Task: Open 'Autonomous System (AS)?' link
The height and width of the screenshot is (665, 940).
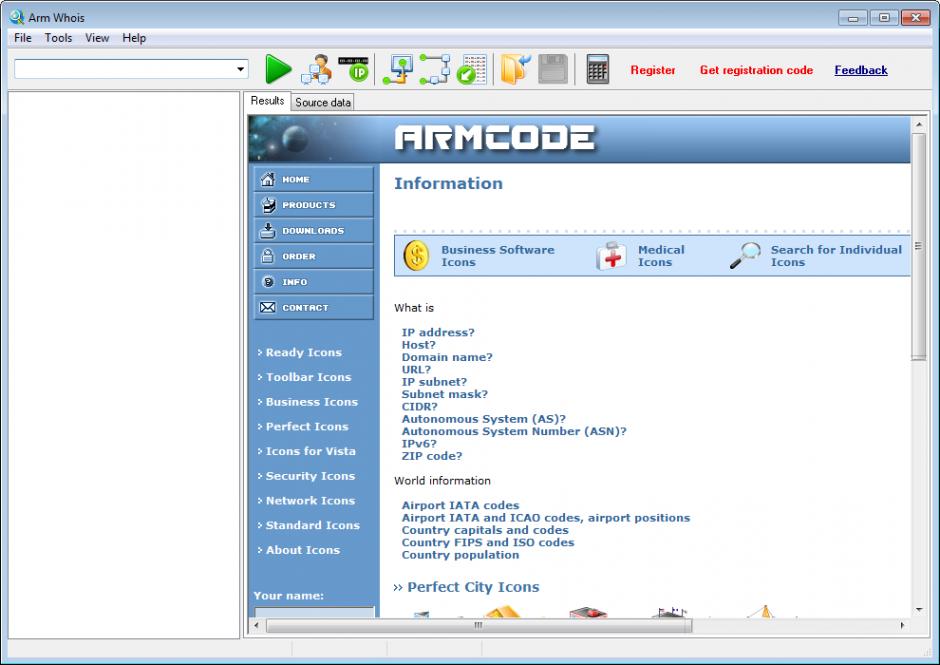Action: pos(483,419)
